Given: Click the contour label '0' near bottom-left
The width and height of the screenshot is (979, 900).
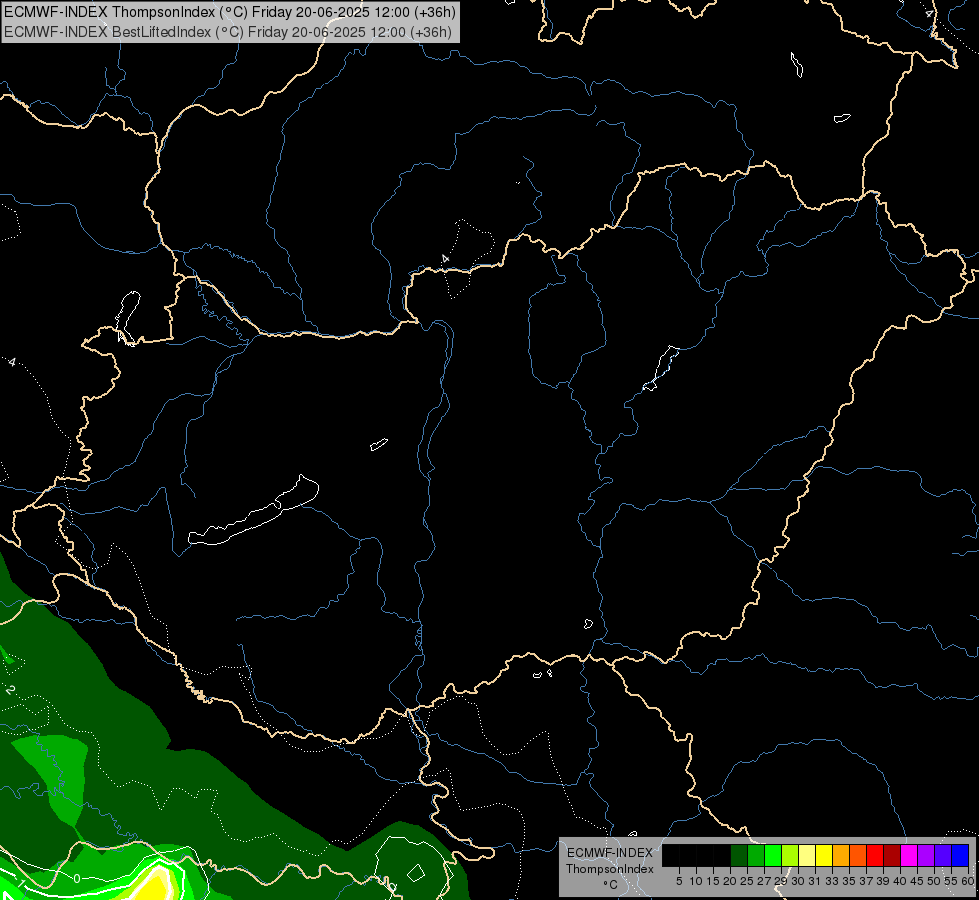Looking at the screenshot, I should pyautogui.click(x=76, y=879).
